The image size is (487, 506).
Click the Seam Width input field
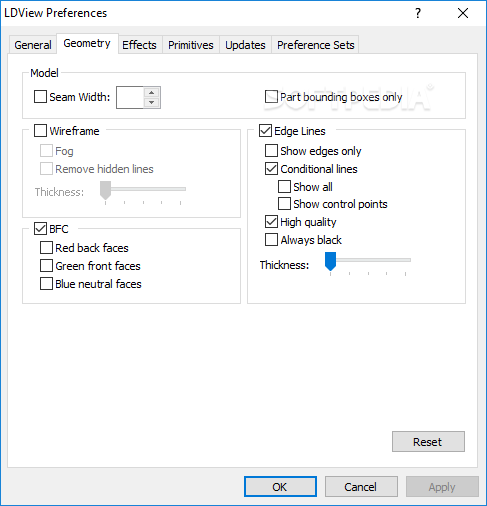(130, 97)
